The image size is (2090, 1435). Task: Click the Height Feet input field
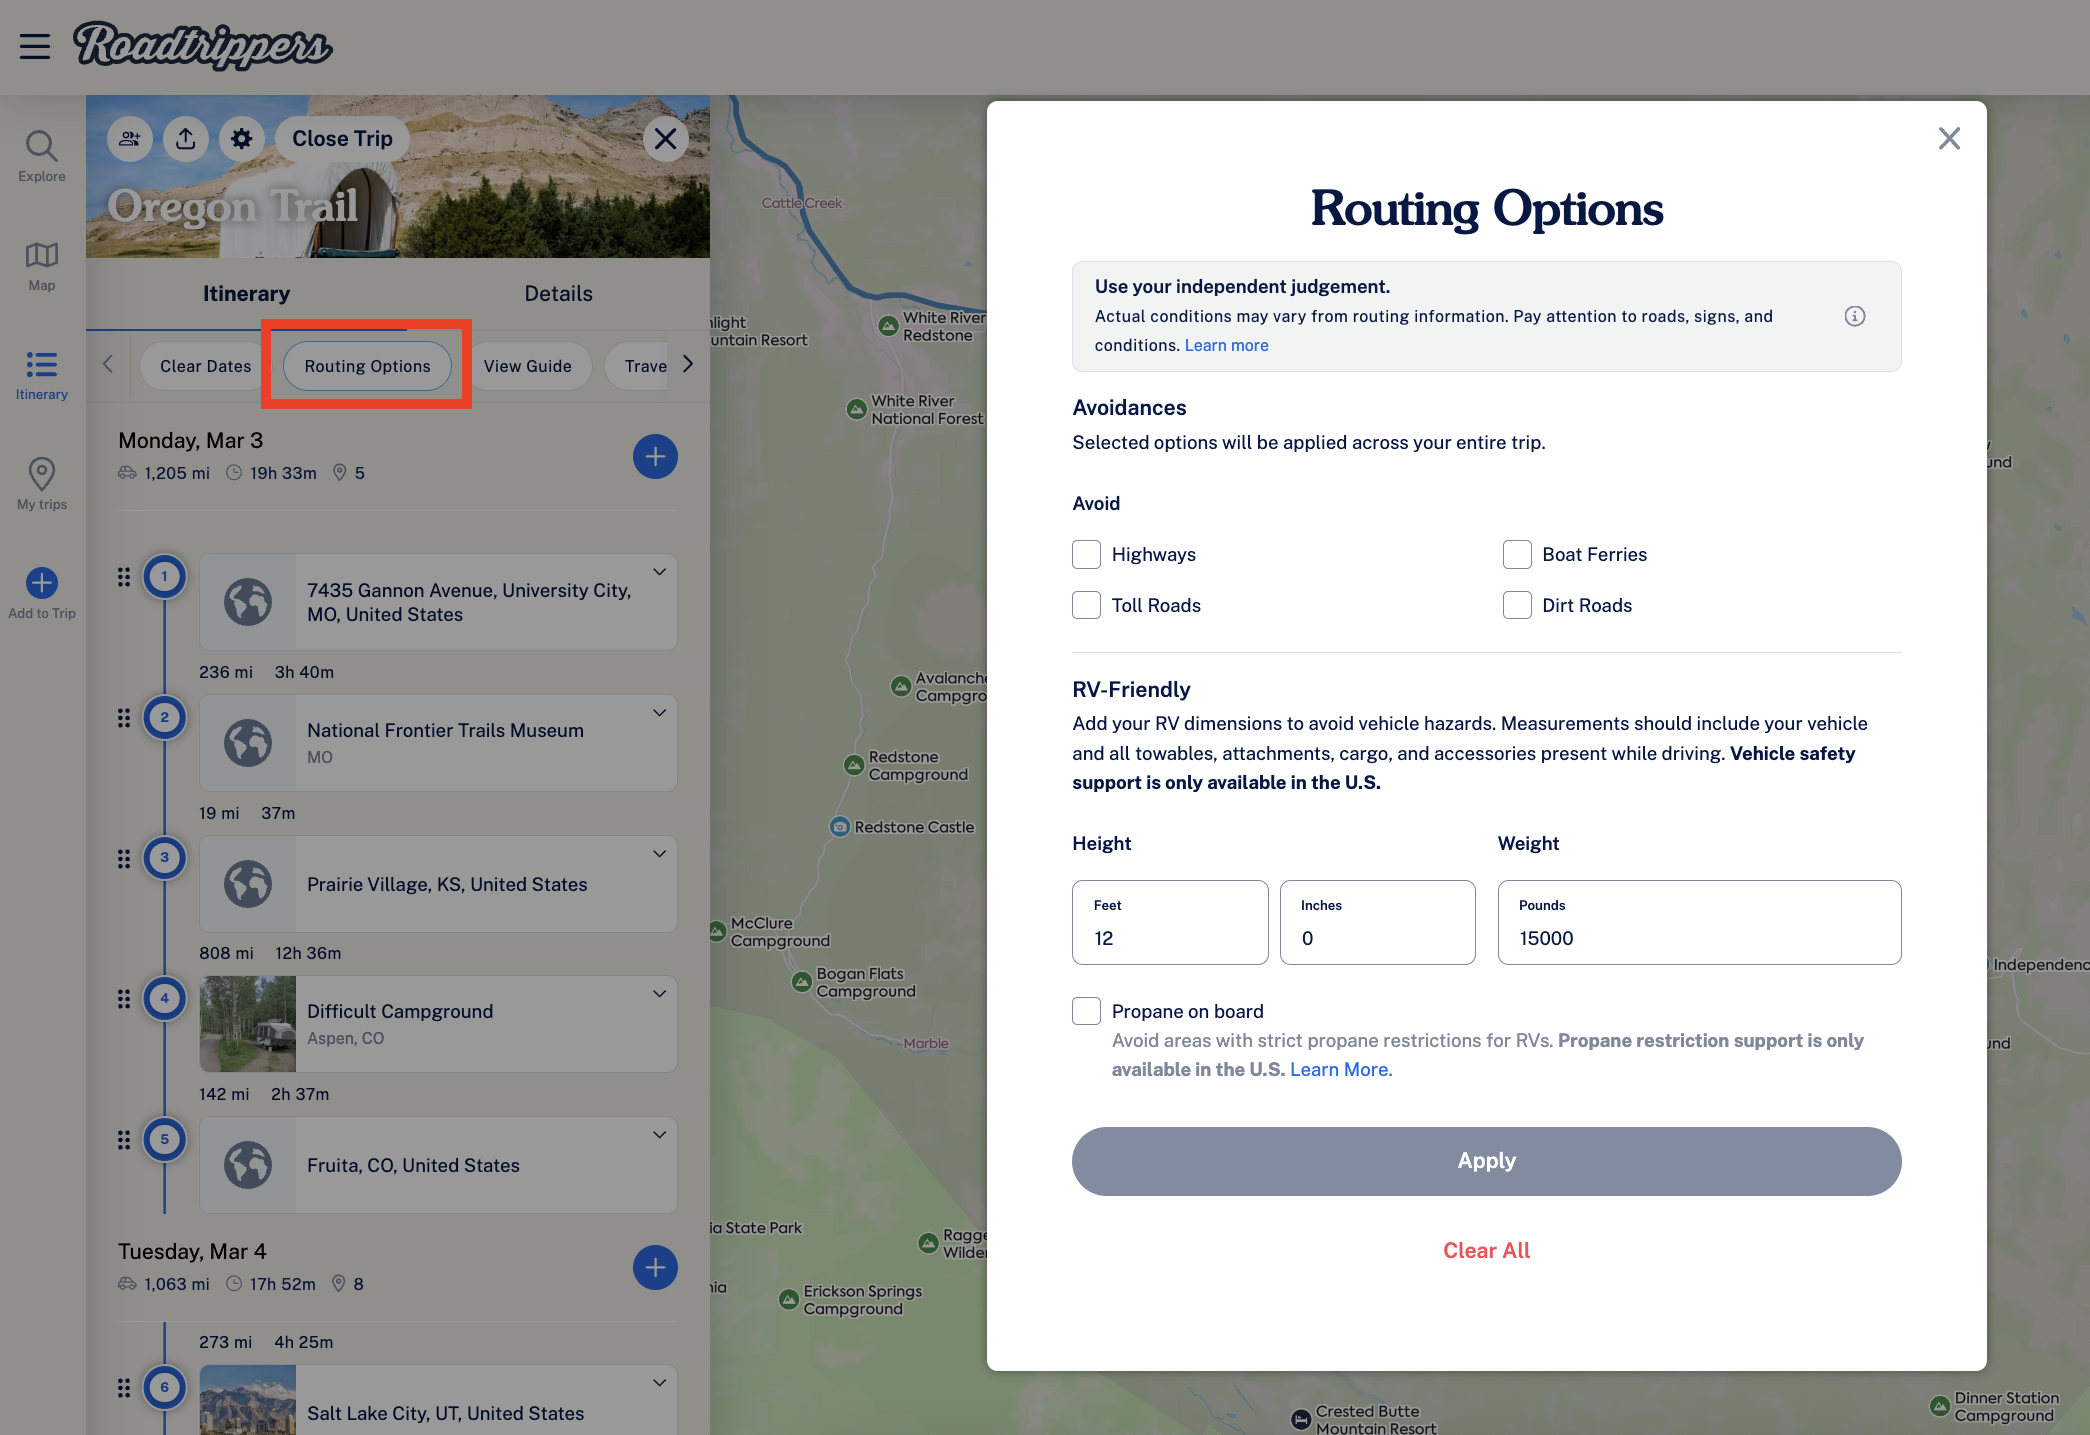coord(1170,923)
